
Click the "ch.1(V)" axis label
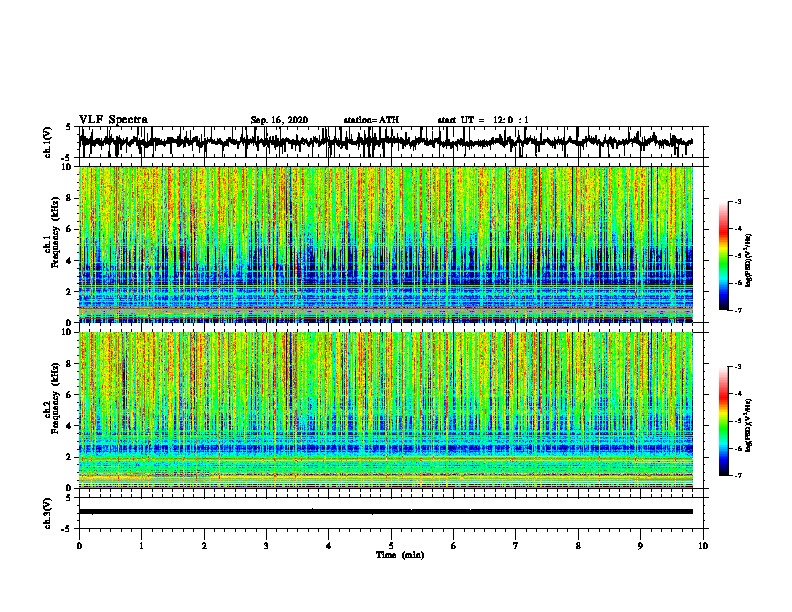coord(48,142)
